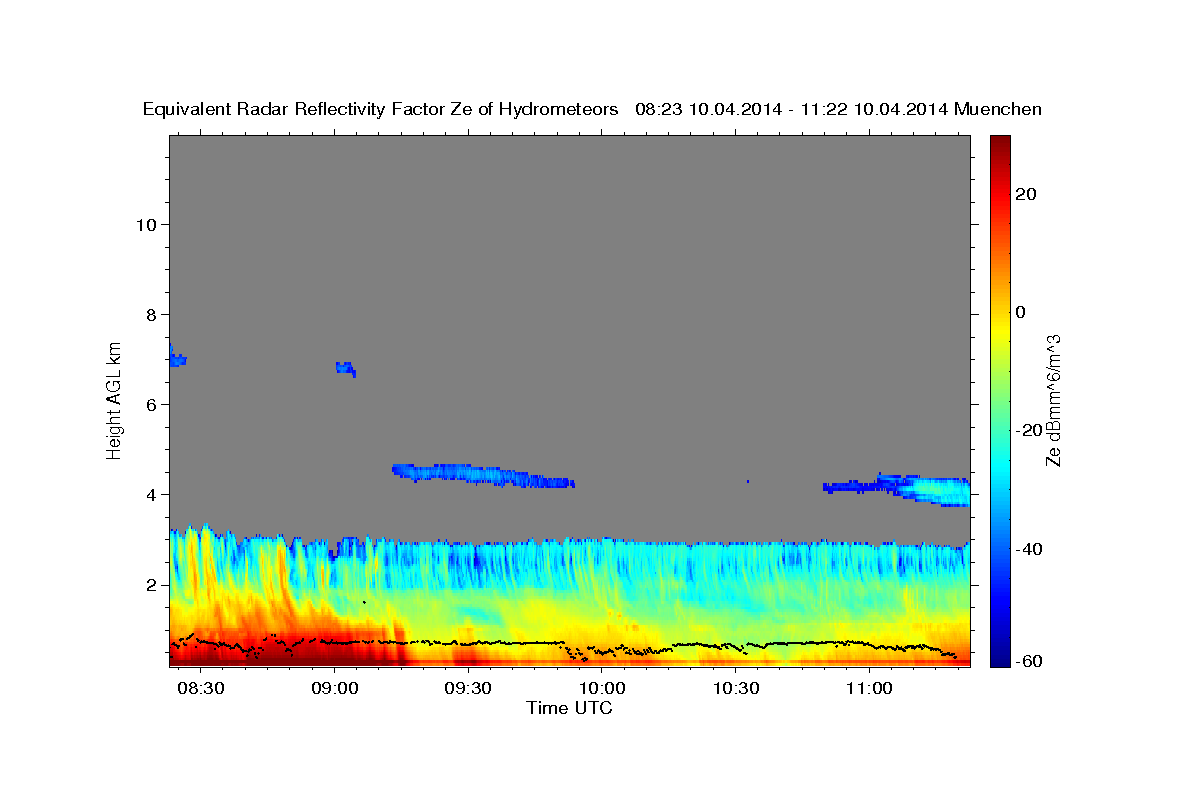Click the '10:30' time tick label
The image size is (1200, 800).
[736, 689]
